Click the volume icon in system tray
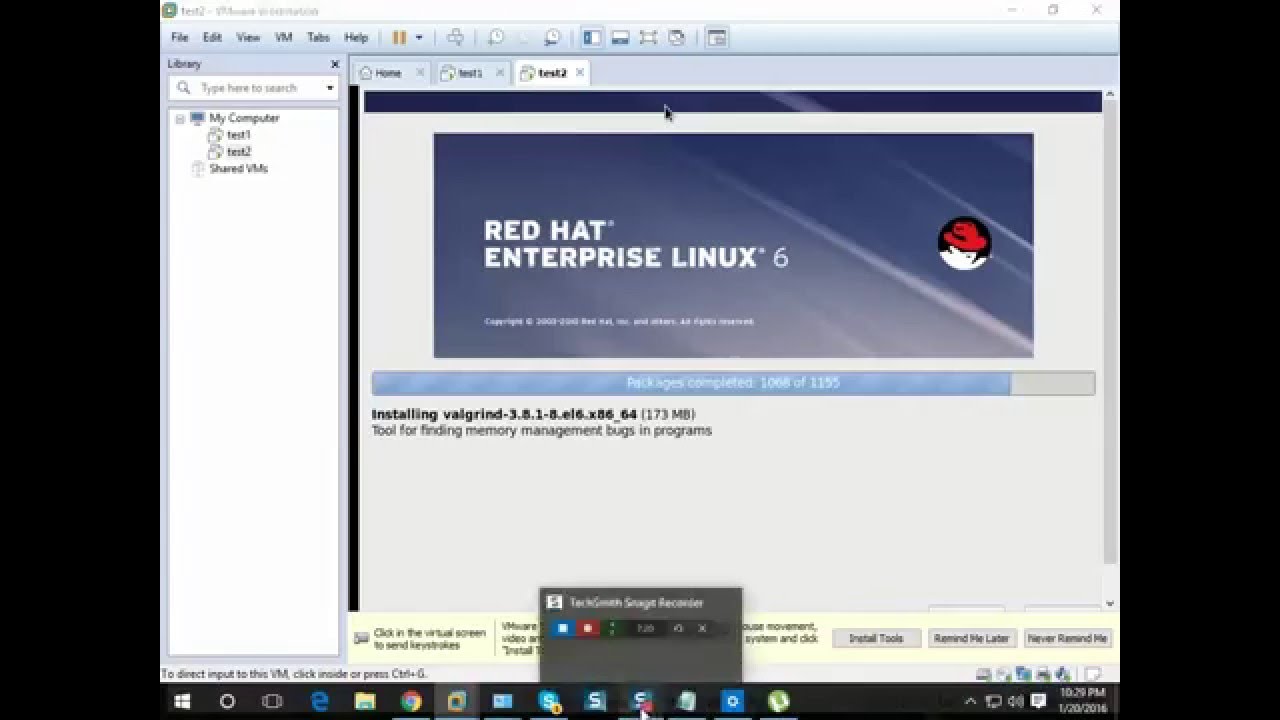The height and width of the screenshot is (720, 1280). click(x=1016, y=701)
